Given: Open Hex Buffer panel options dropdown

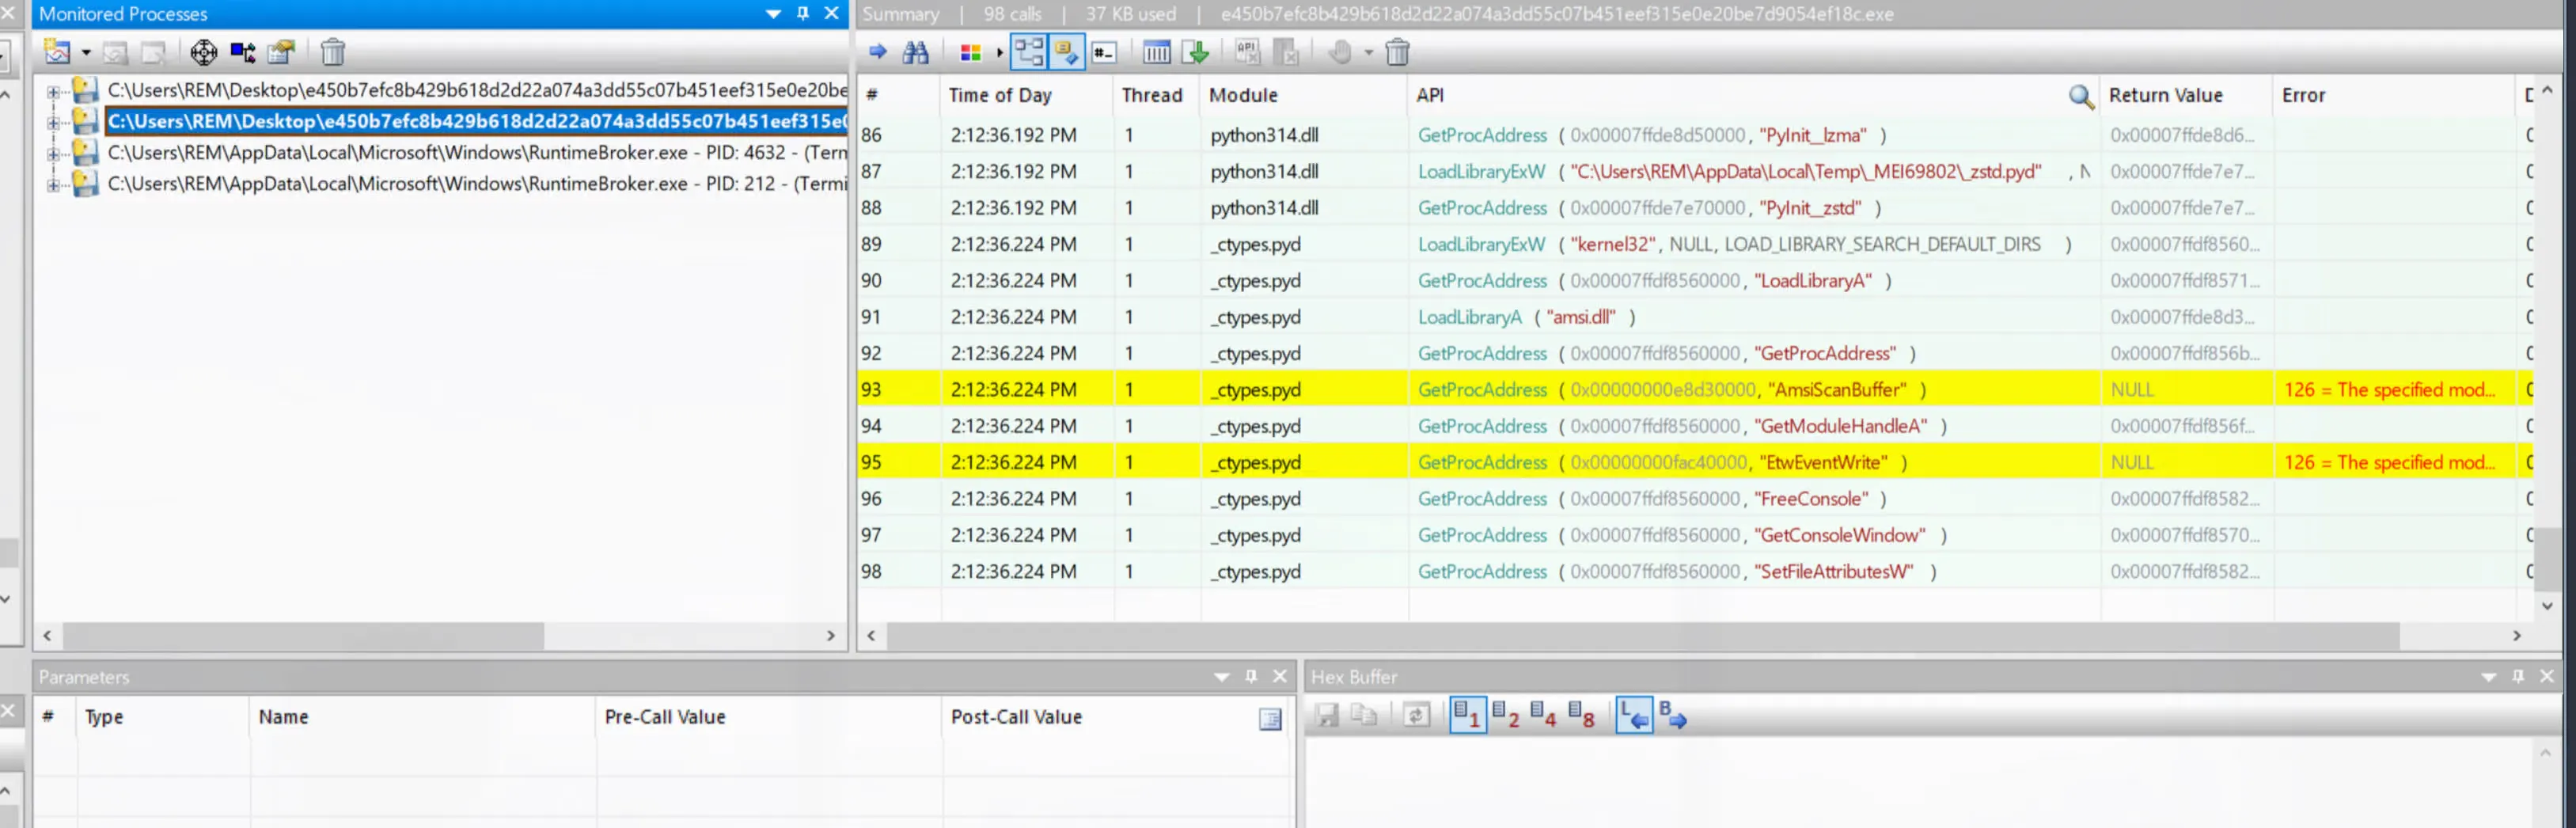Looking at the screenshot, I should point(2488,677).
